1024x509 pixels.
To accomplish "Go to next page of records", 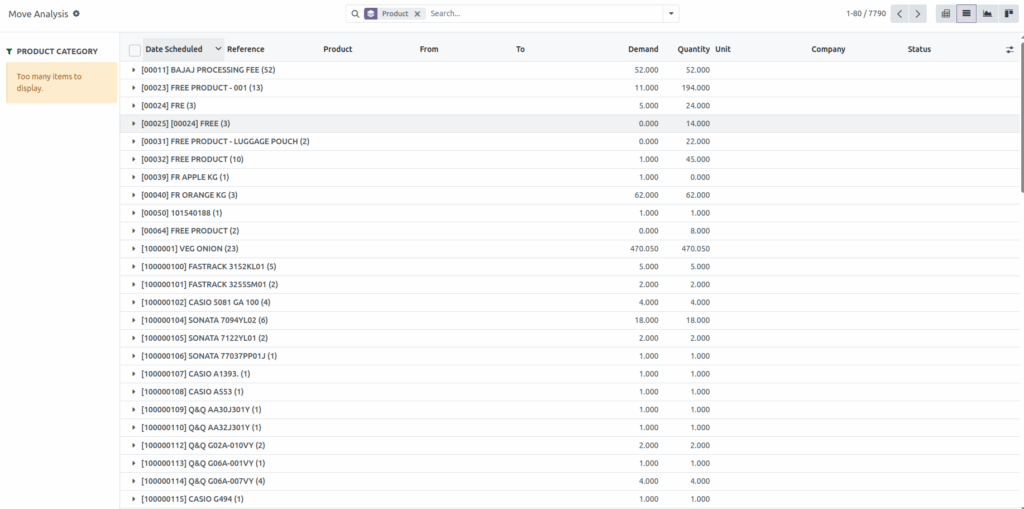I will point(918,14).
